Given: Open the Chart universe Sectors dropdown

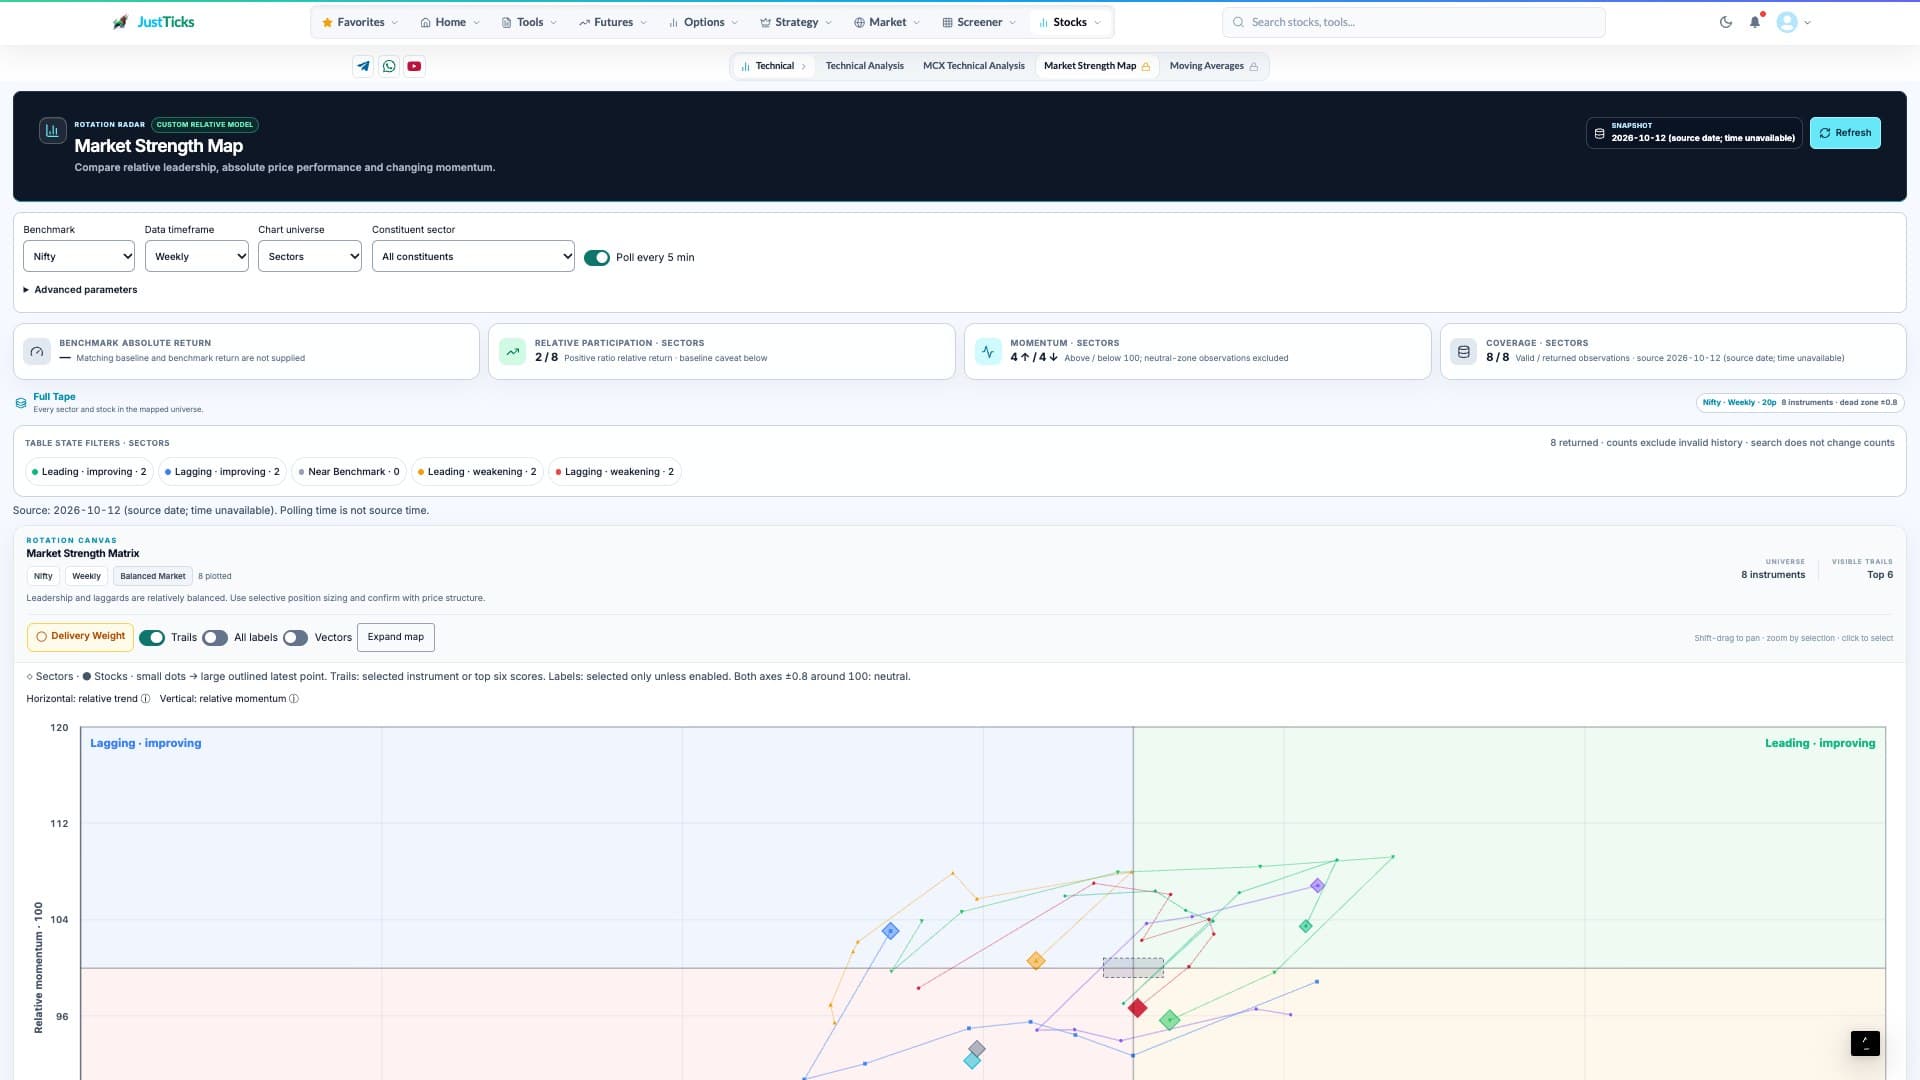Looking at the screenshot, I should pyautogui.click(x=310, y=256).
